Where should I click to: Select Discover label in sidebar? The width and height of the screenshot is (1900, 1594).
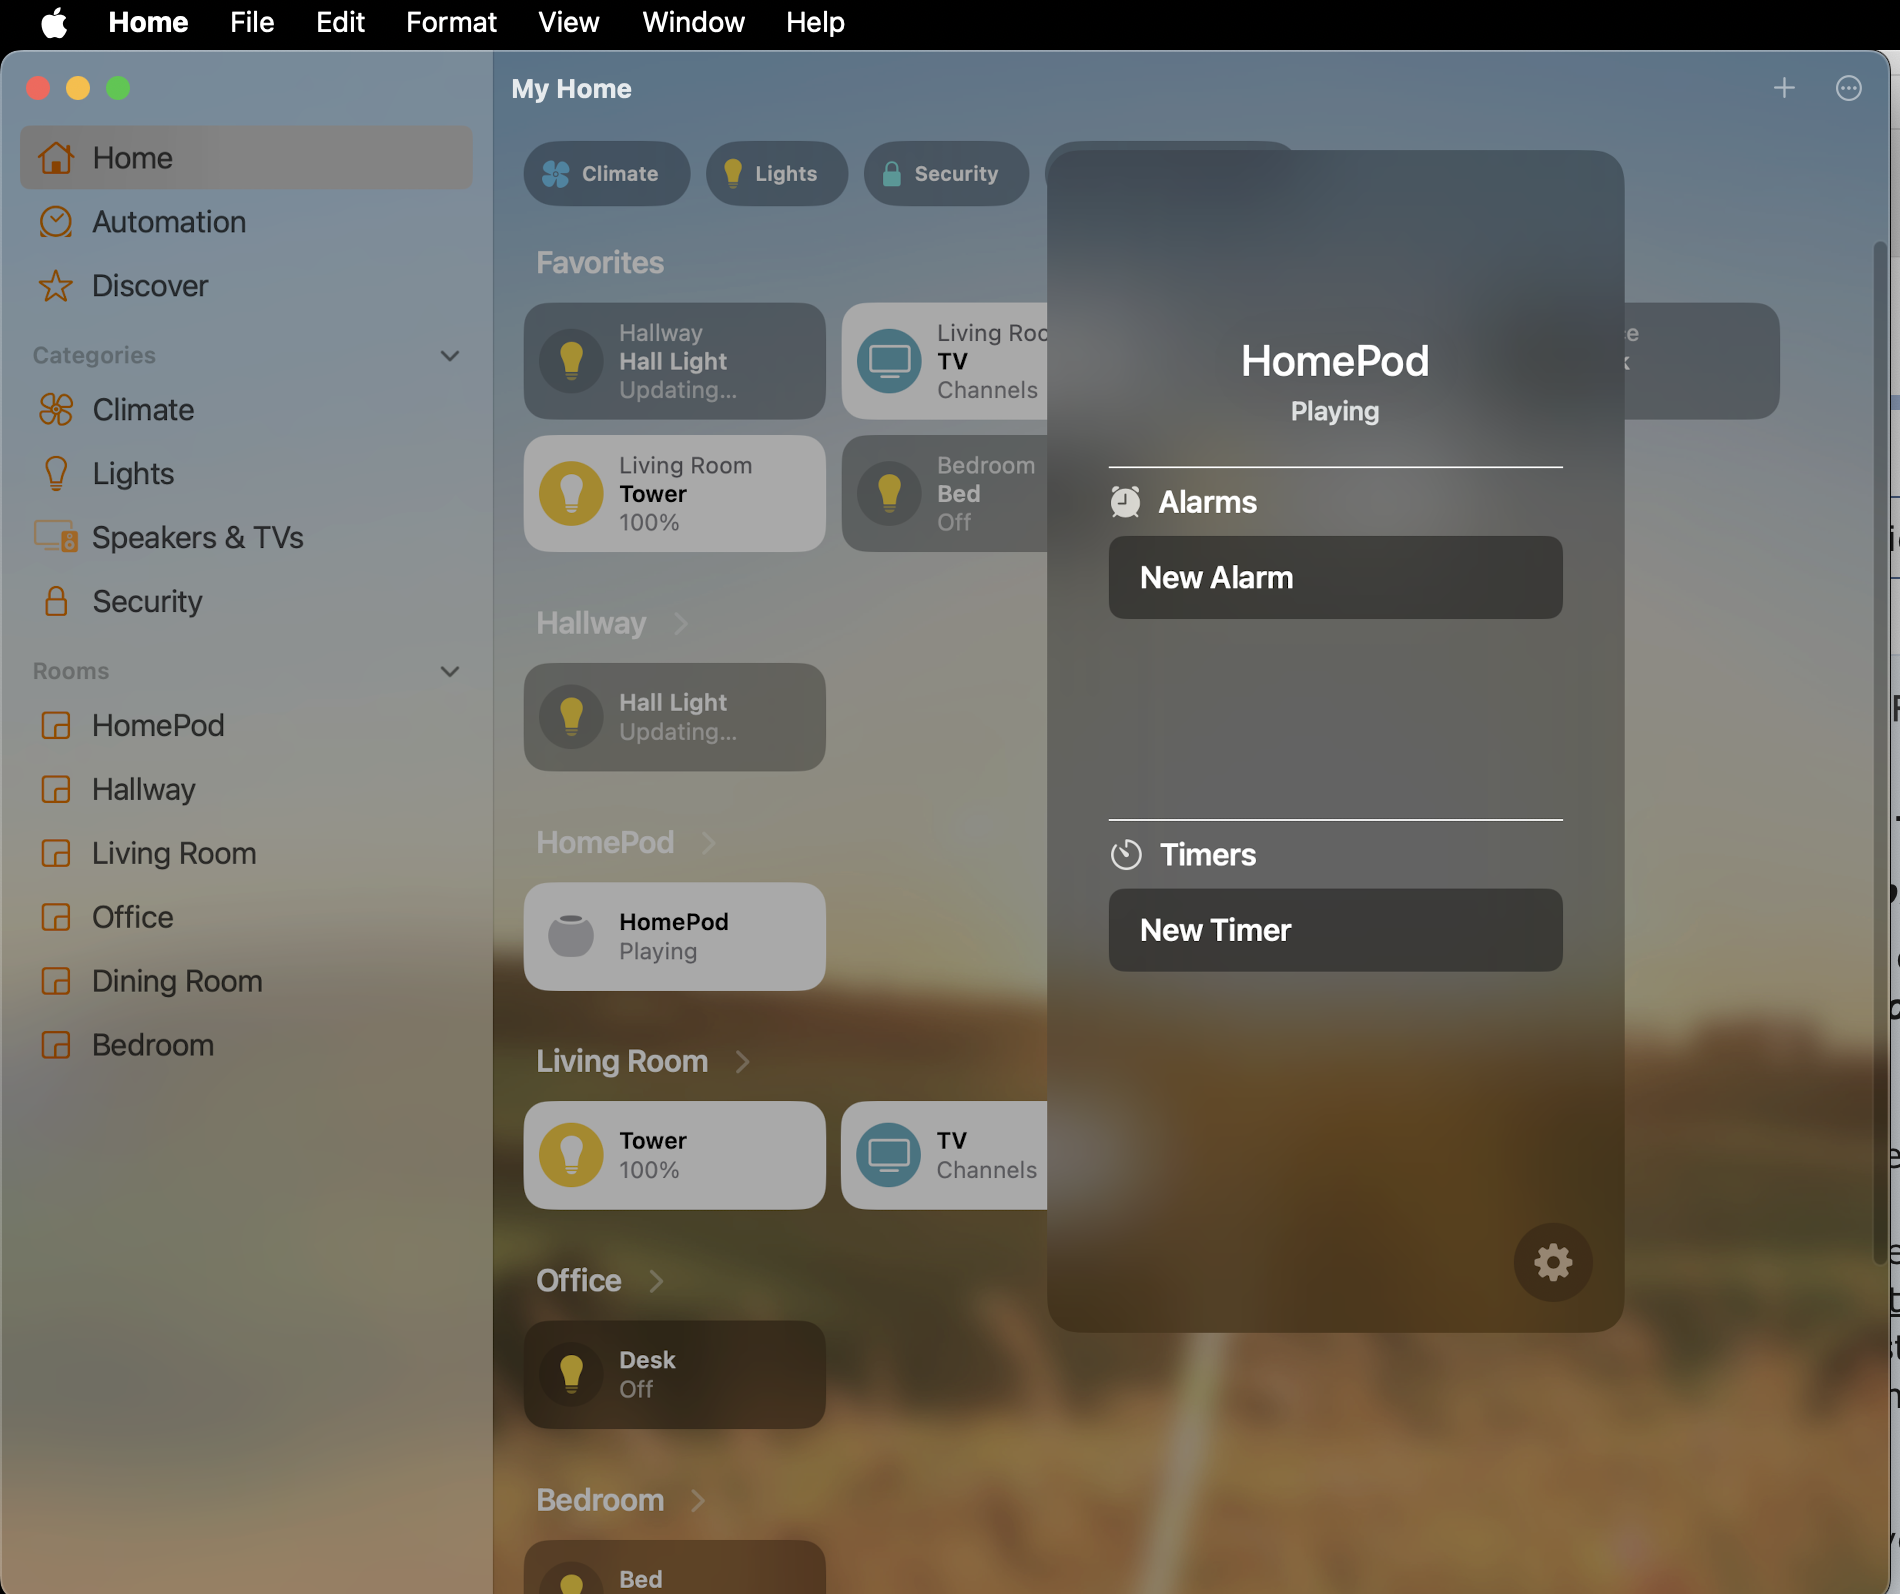coord(150,286)
